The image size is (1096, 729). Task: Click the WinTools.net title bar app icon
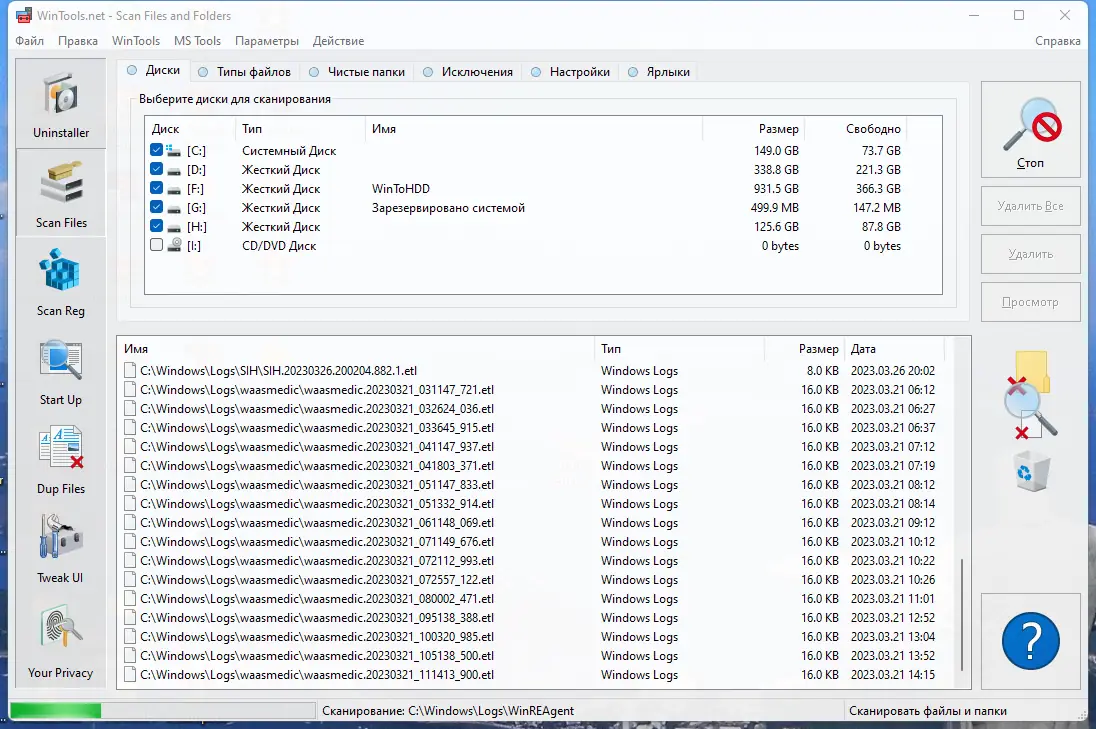24,15
